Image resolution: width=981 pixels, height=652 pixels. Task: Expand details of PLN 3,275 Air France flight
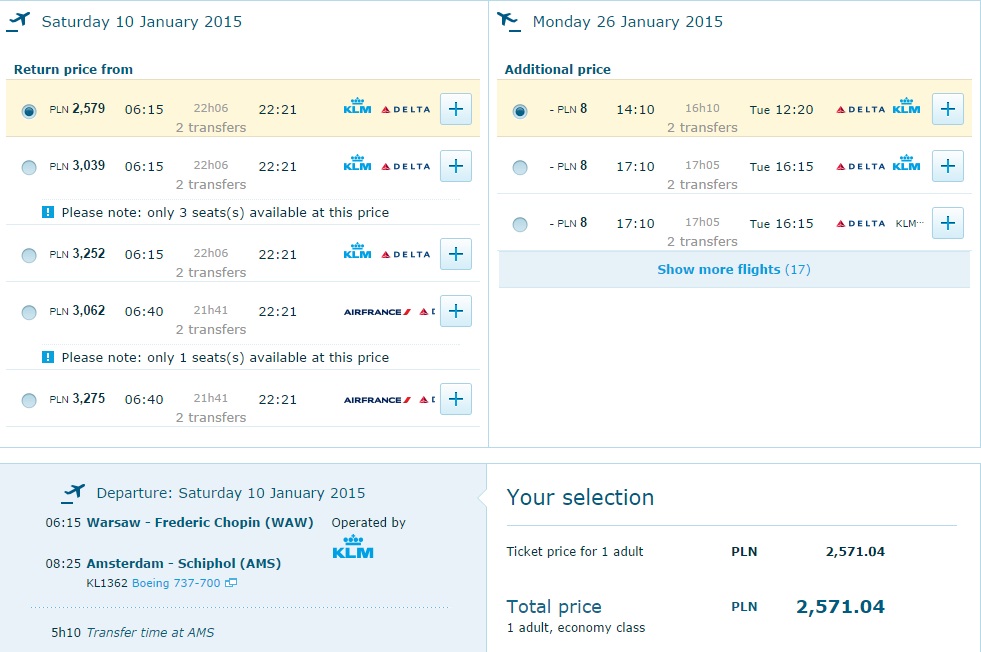point(455,399)
